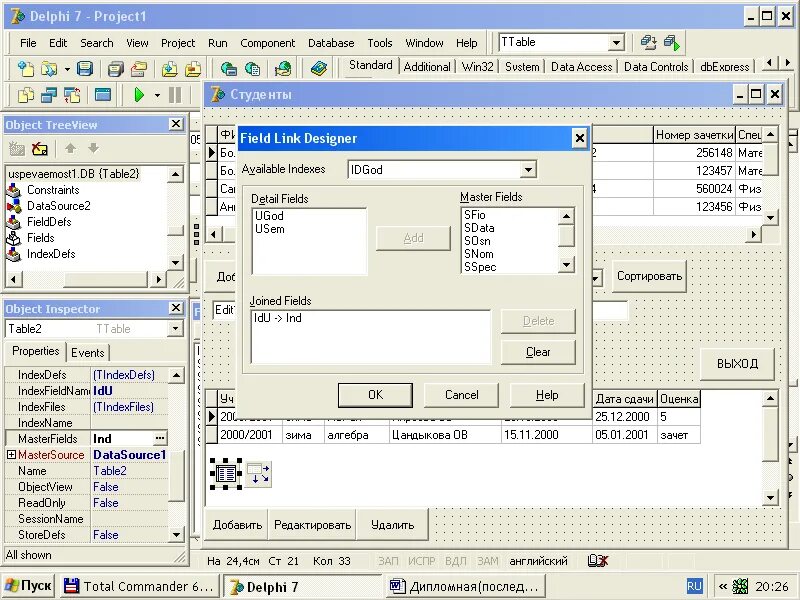Image resolution: width=800 pixels, height=600 pixels.
Task: Click the New Items toolbar icon
Action: pos(26,68)
